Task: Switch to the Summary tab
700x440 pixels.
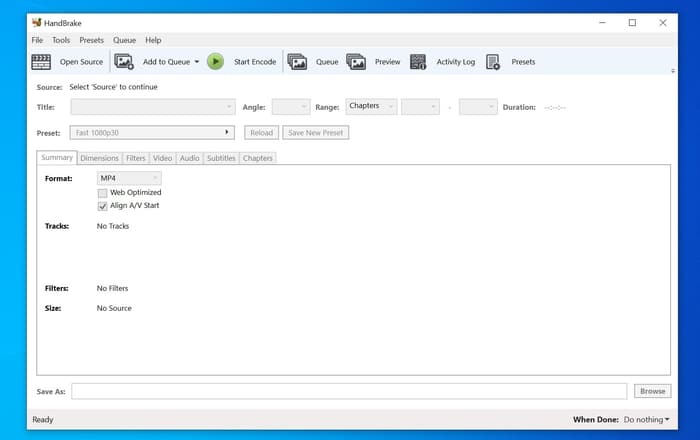Action: click(x=57, y=158)
